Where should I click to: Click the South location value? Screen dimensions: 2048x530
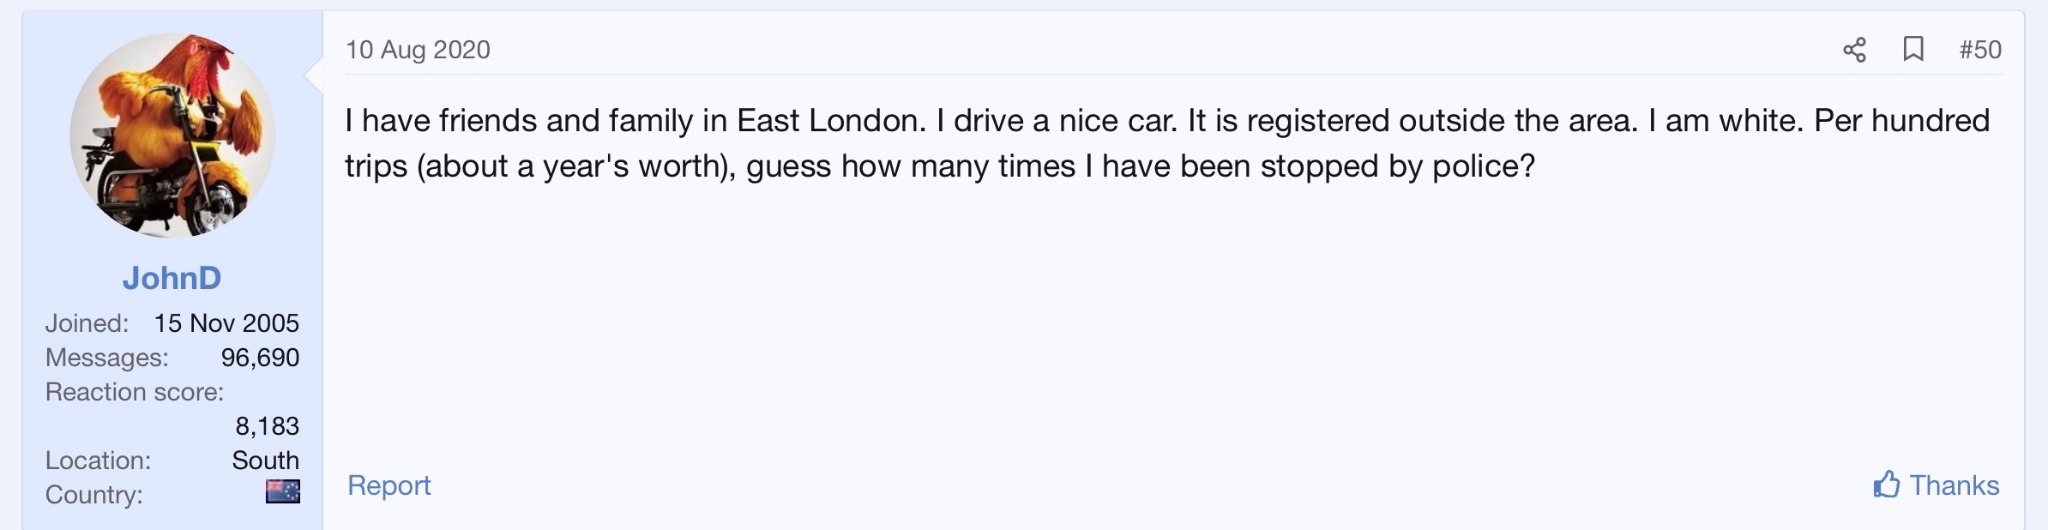click(265, 460)
